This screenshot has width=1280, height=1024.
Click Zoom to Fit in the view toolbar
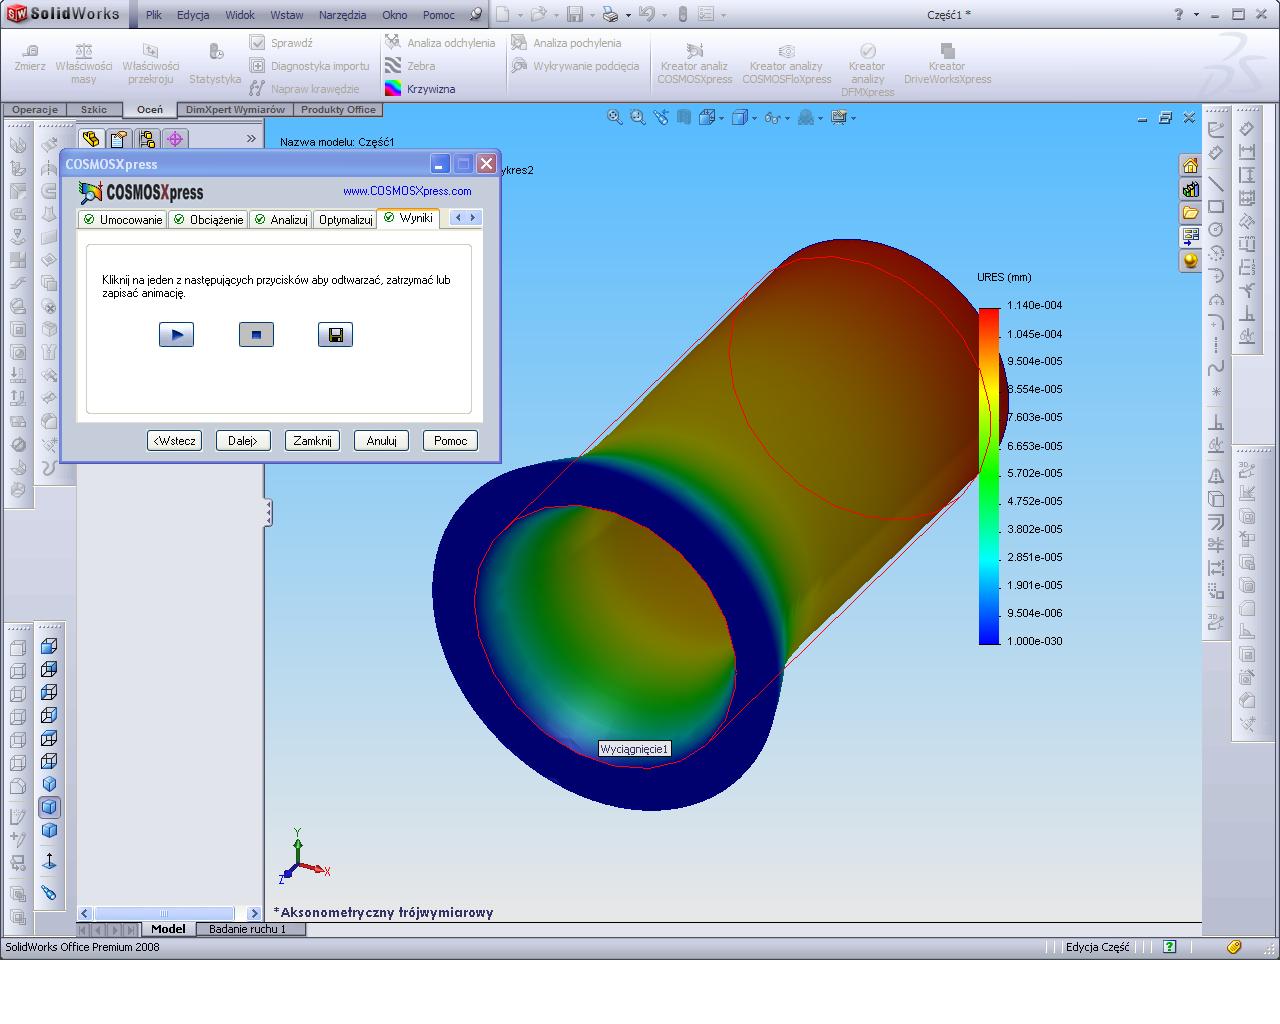(615, 117)
